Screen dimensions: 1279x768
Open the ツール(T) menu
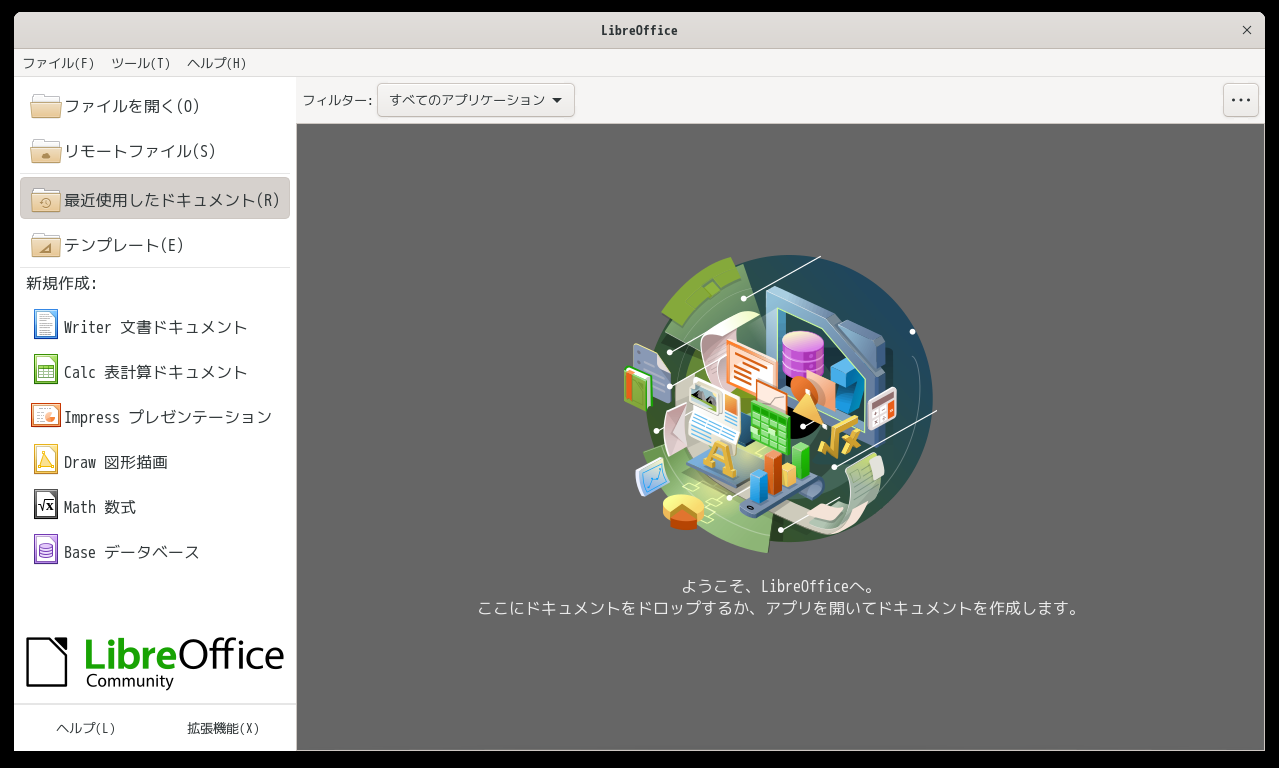141,63
